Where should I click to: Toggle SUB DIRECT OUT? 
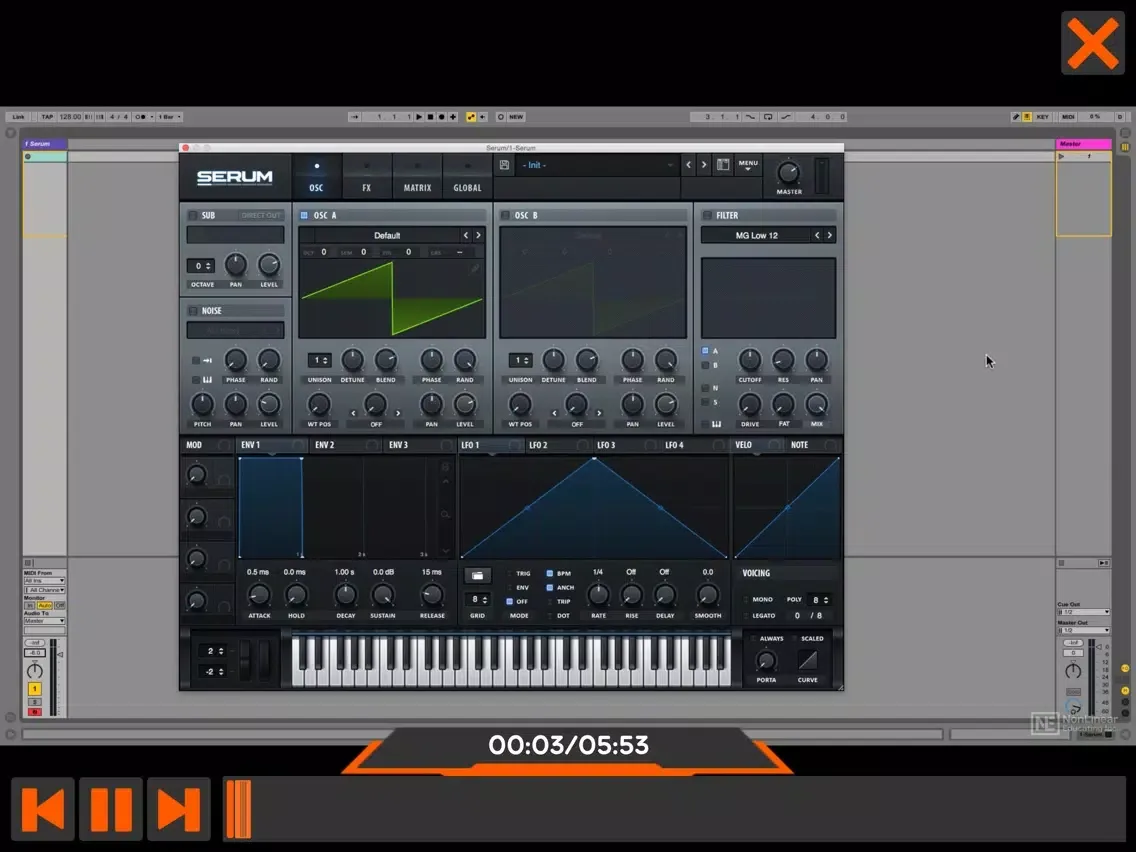point(261,215)
